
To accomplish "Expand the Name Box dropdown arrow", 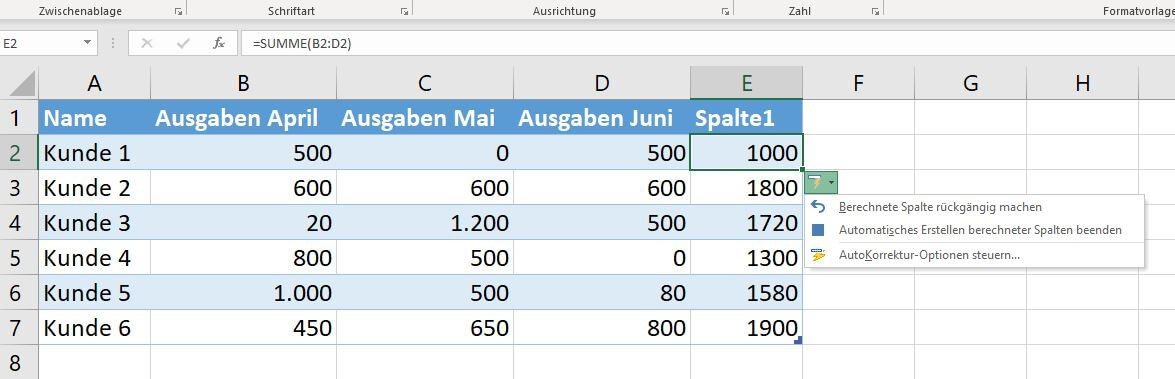I will tap(88, 43).
